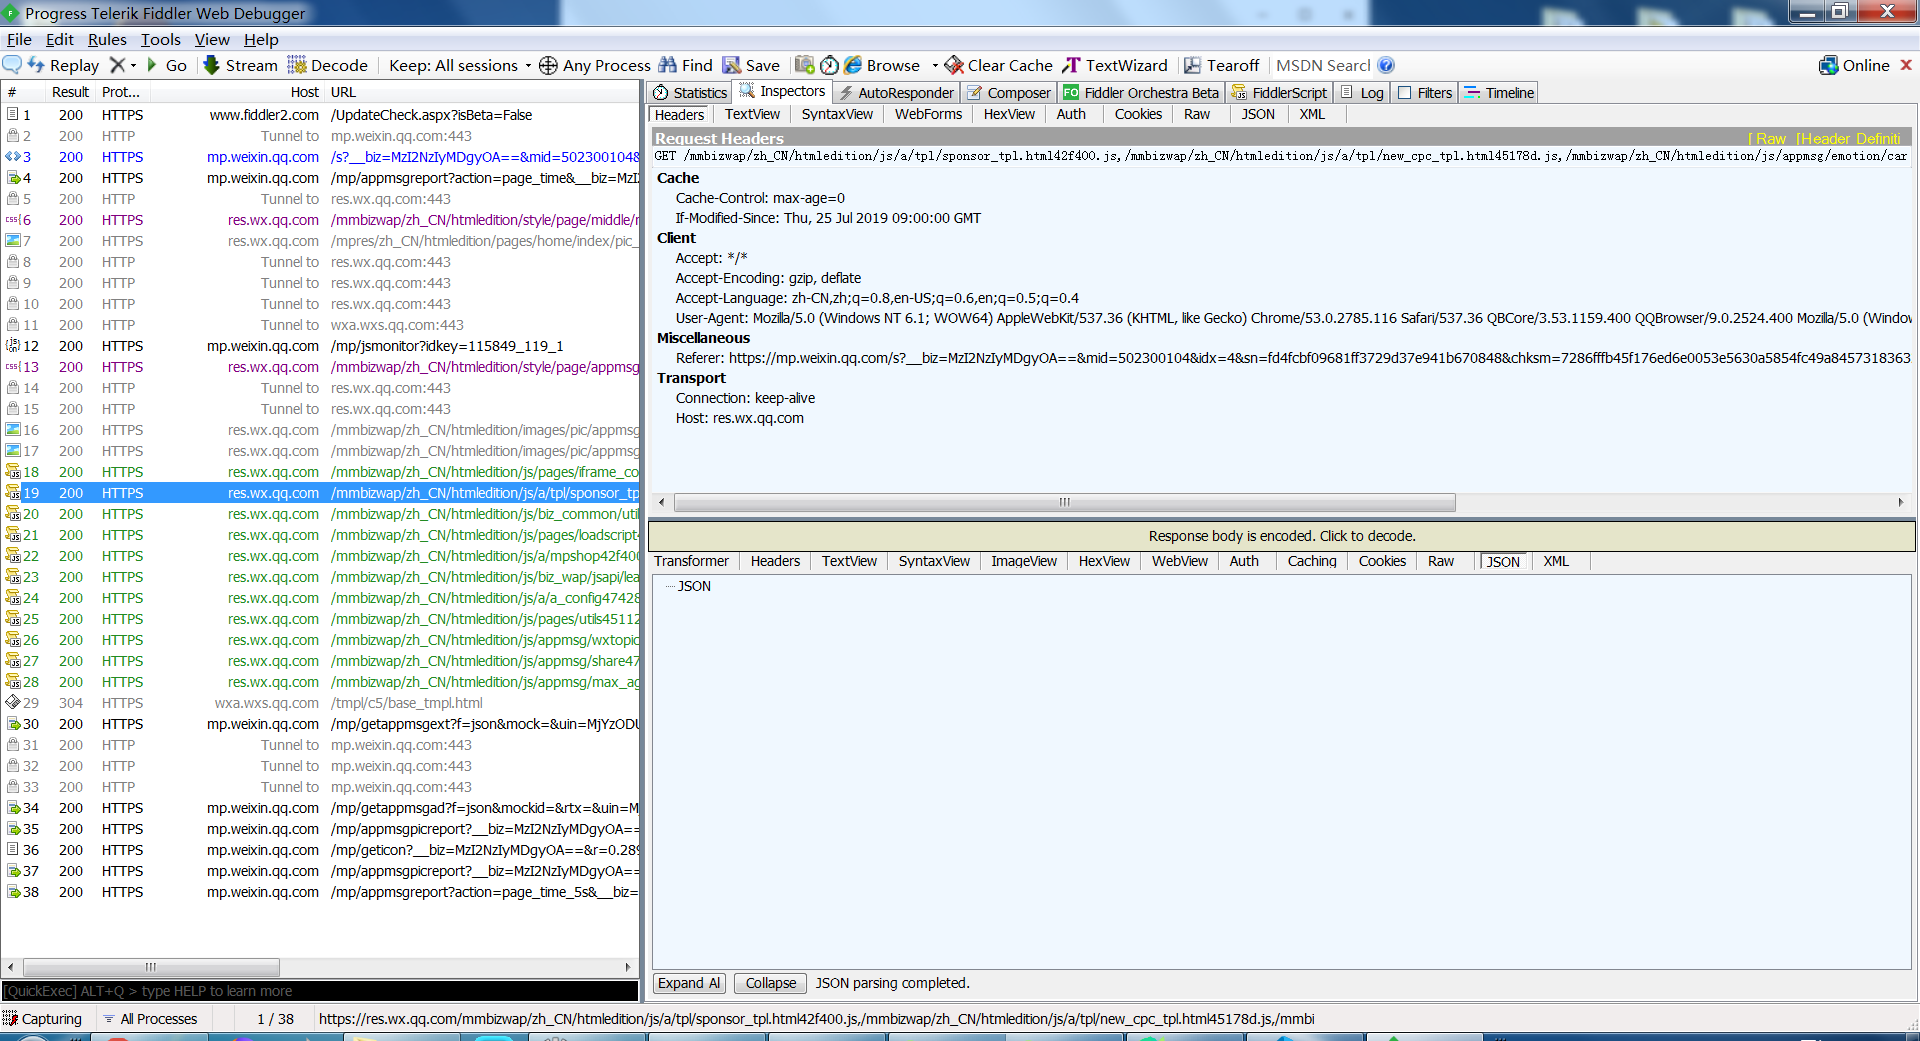Open the Browse dropdown arrow
The width and height of the screenshot is (1920, 1041).
(935, 66)
